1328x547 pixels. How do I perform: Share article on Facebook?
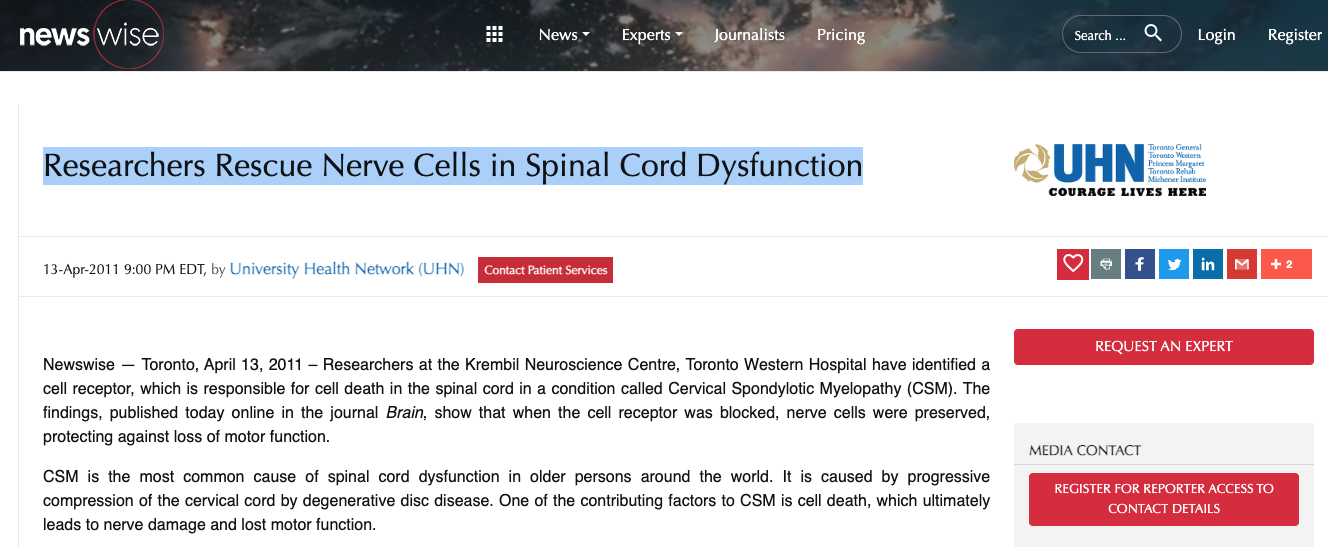(1140, 264)
